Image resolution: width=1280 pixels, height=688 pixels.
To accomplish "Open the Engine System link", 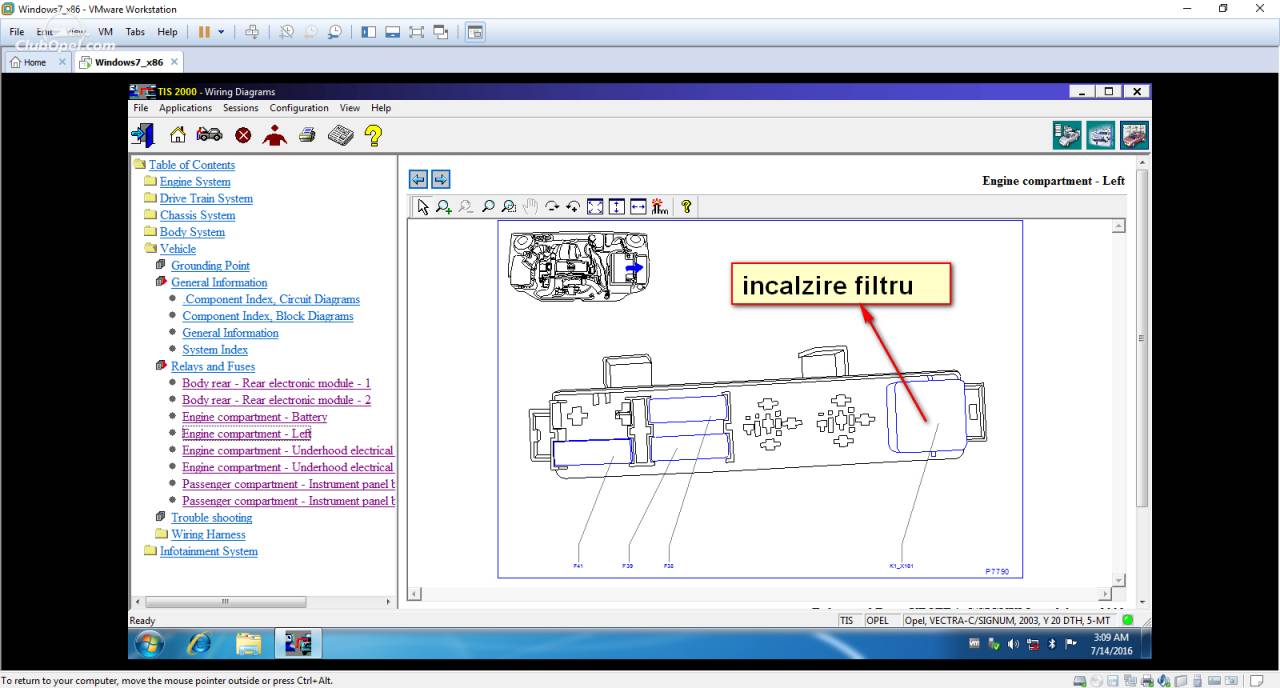I will click(195, 181).
